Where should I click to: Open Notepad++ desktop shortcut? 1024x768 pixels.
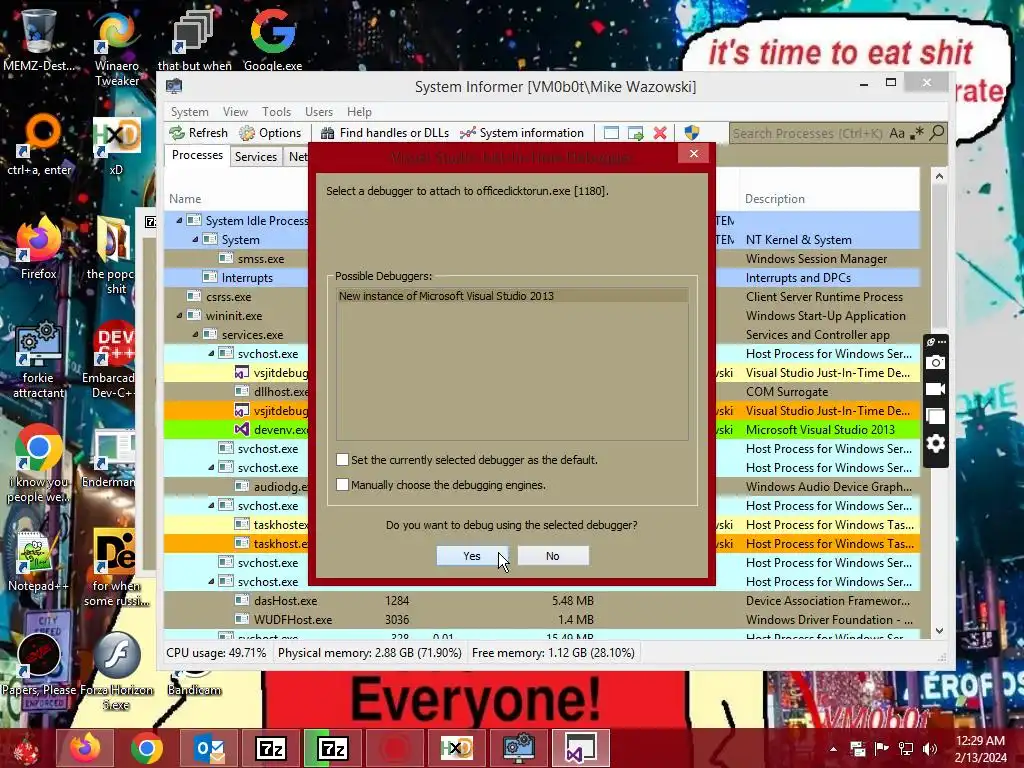point(38,560)
